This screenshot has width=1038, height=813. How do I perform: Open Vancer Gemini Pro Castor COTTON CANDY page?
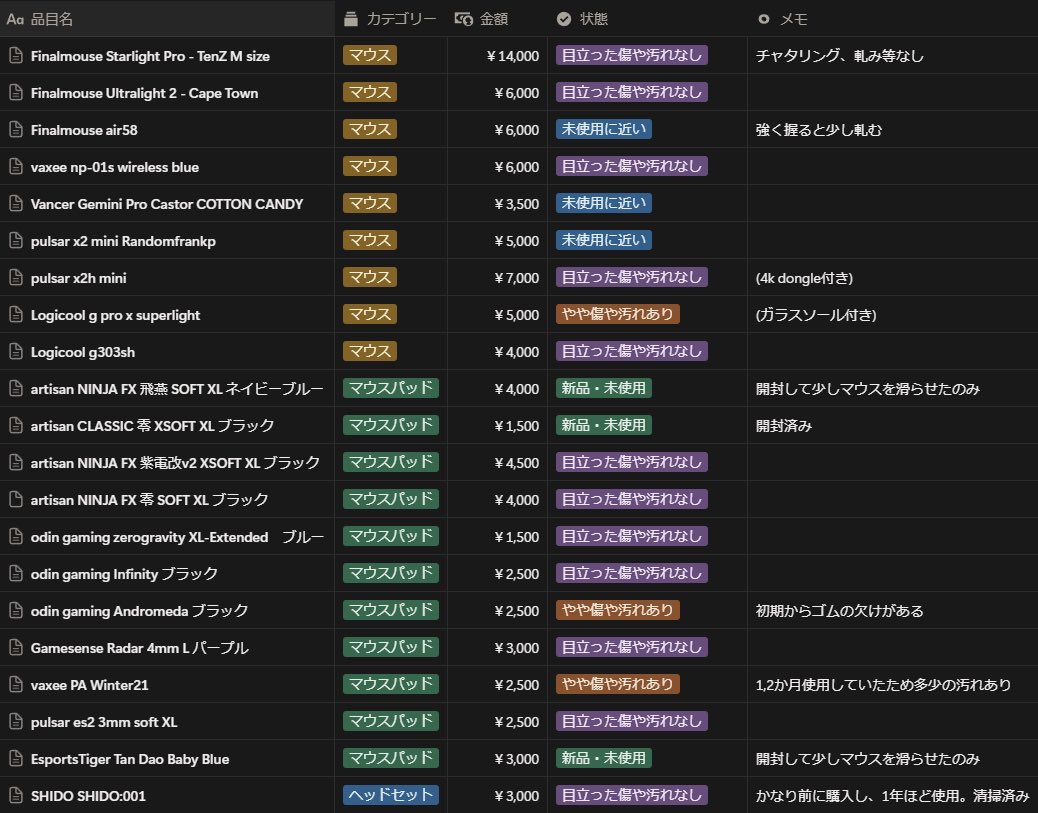(x=167, y=204)
